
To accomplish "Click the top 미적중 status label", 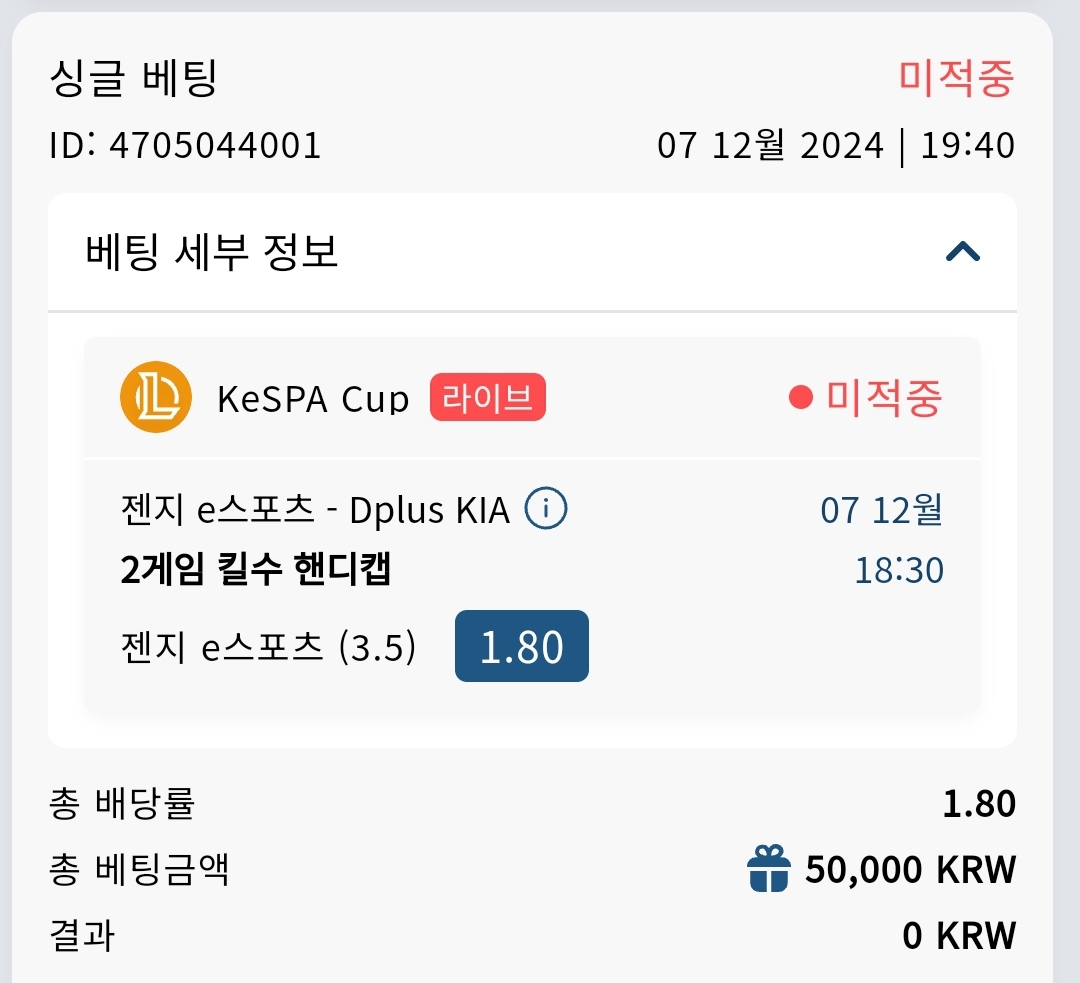I will 957,78.
